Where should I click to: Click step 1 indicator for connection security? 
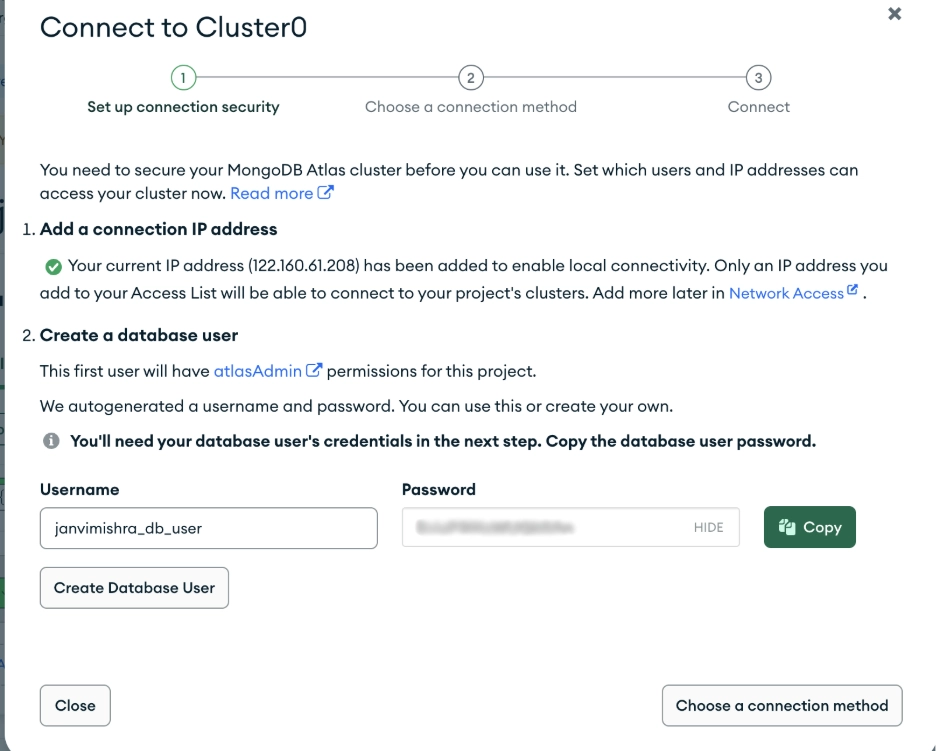pos(183,75)
